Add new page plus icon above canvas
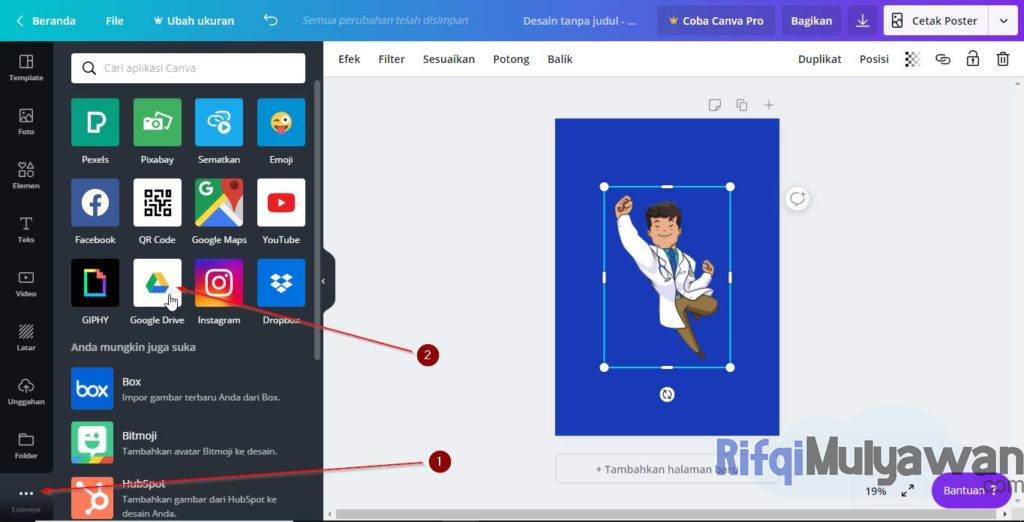Screen dimensions: 1024x522 click(x=769, y=105)
